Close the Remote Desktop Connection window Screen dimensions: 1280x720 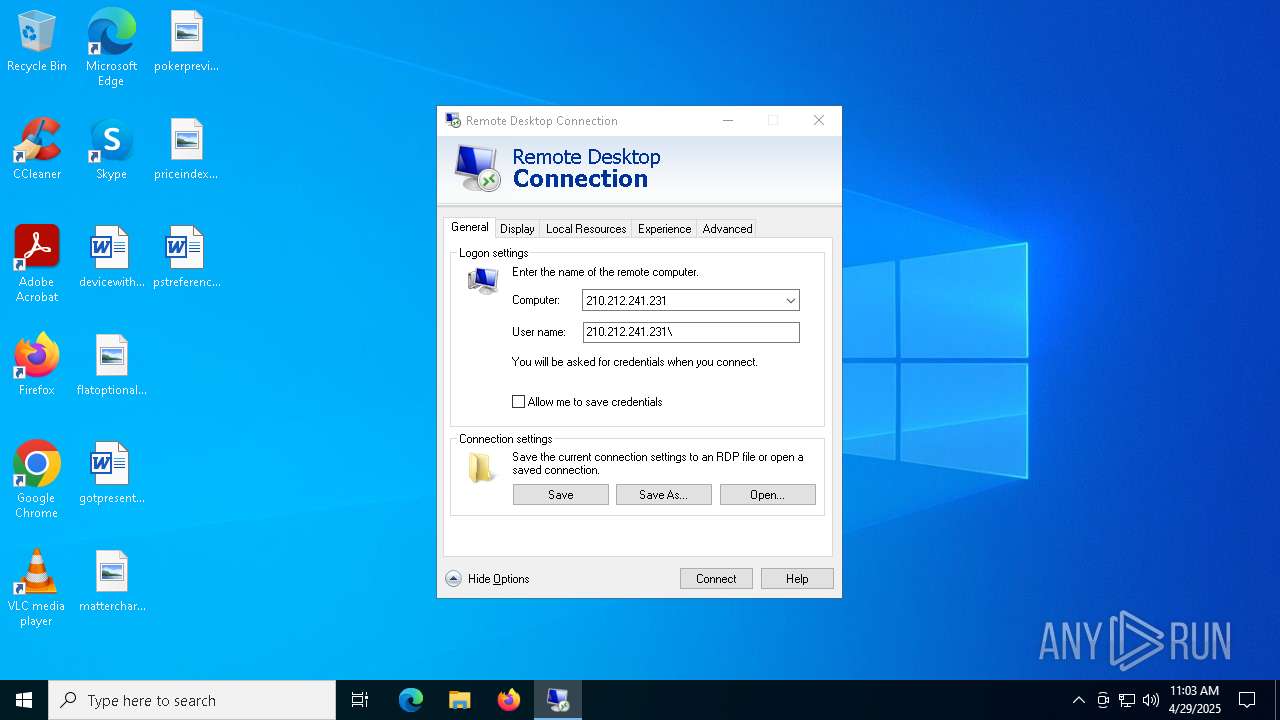pyautogui.click(x=819, y=120)
